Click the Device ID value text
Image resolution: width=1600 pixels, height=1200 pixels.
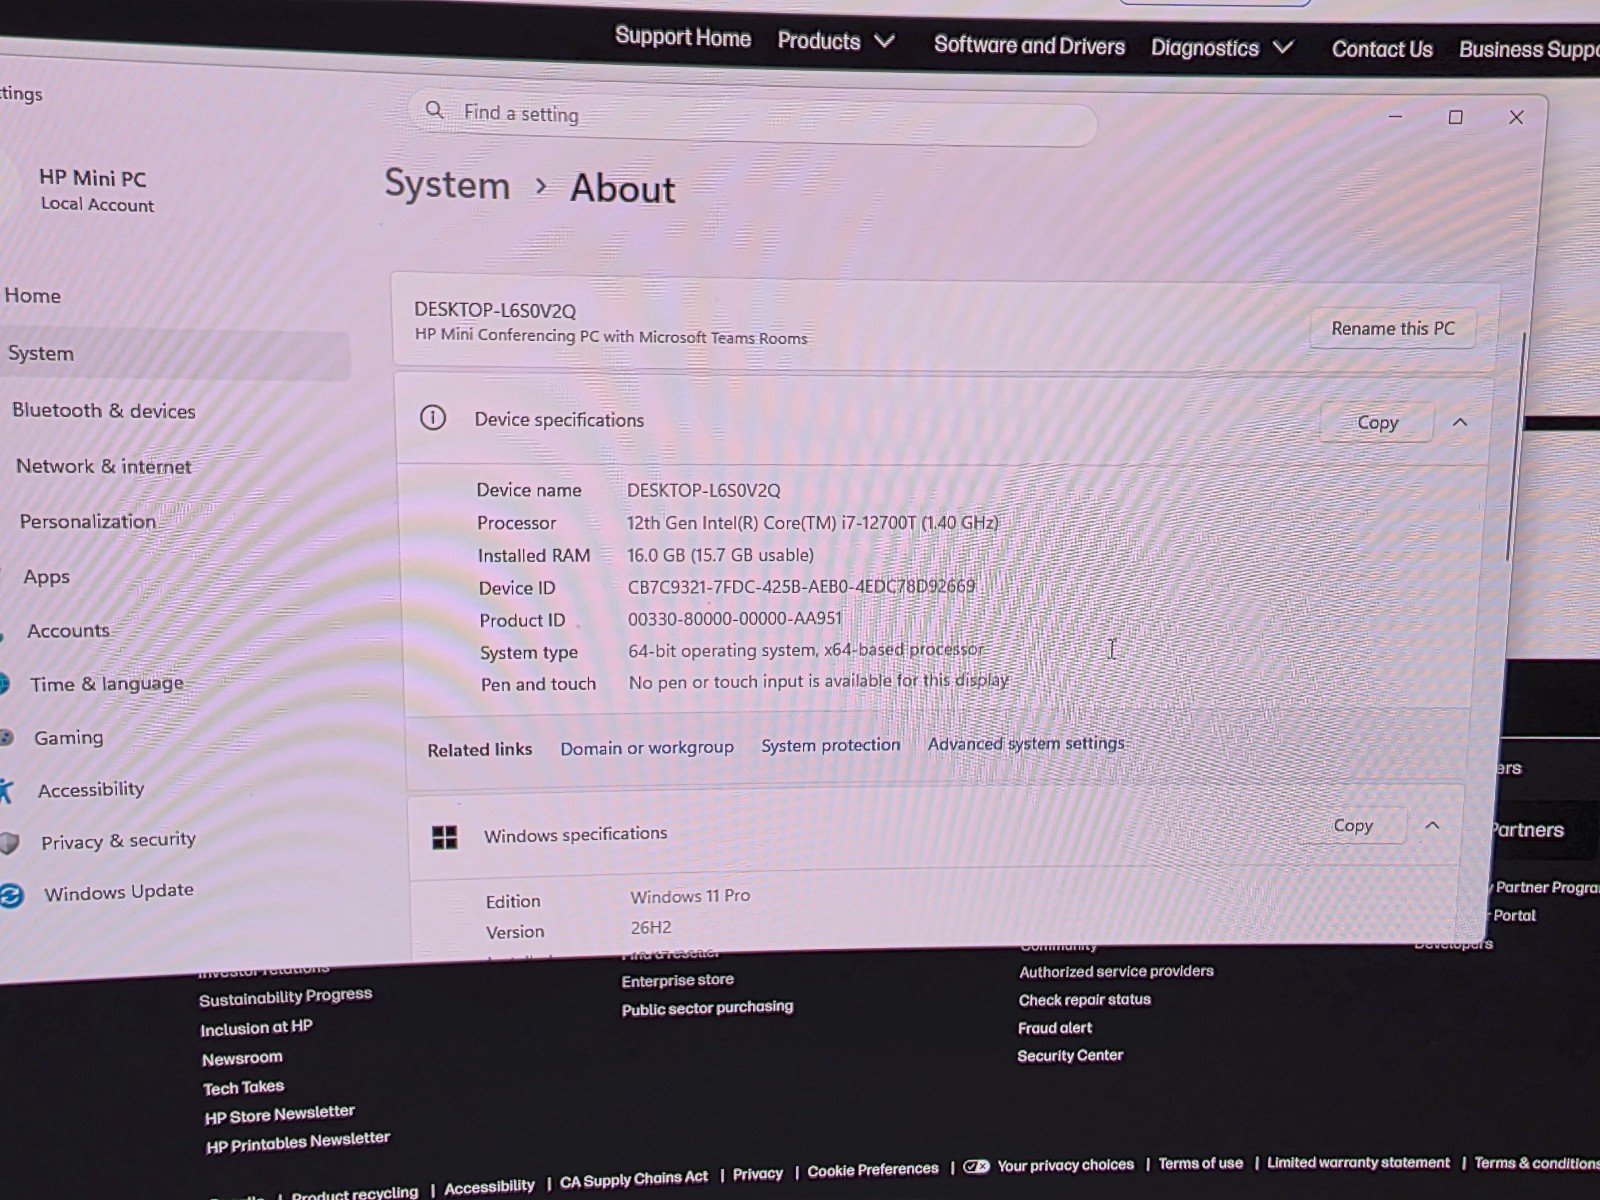coord(801,586)
